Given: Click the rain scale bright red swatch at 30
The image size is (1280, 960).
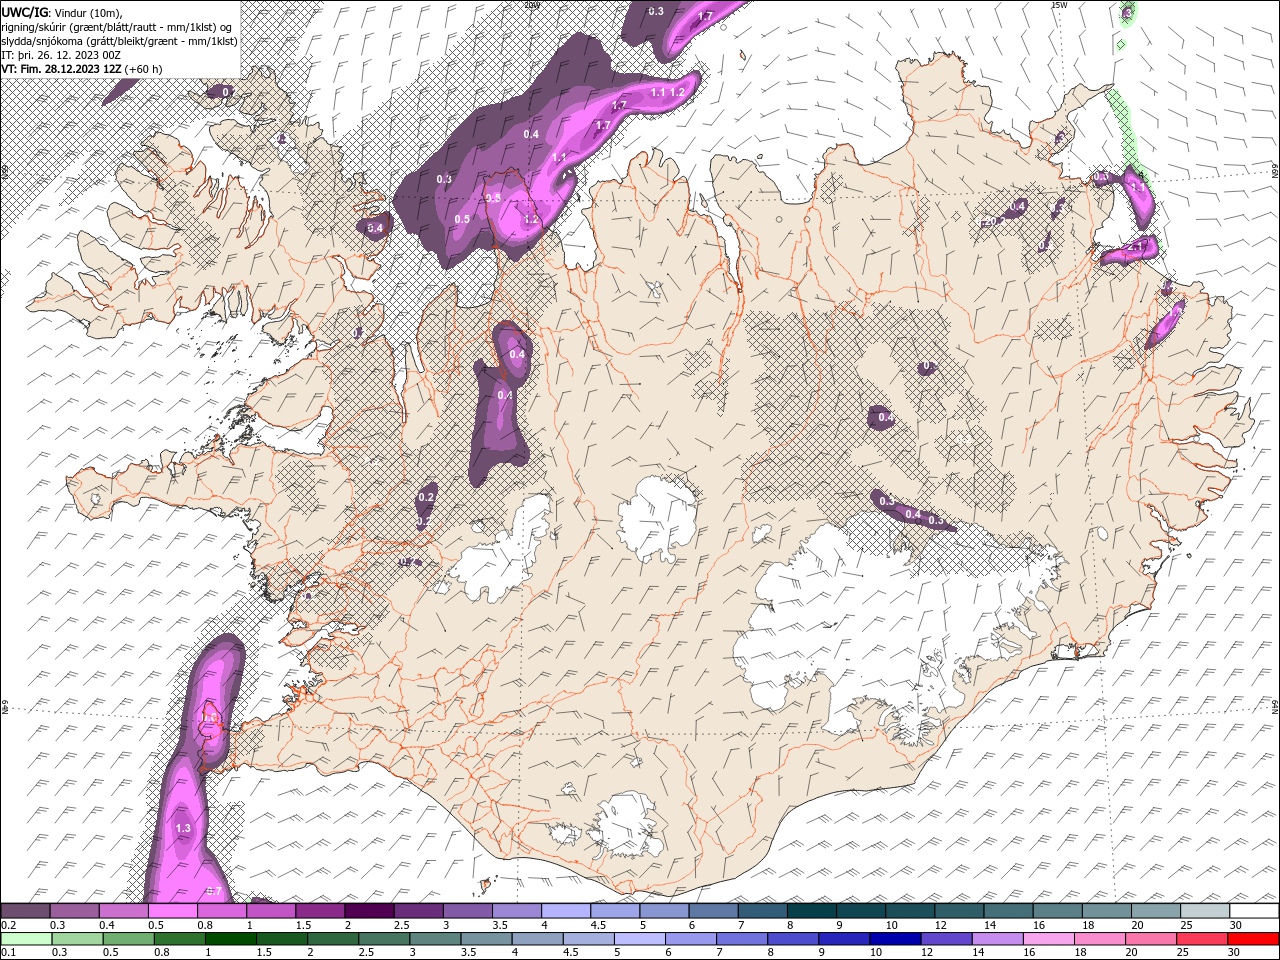Looking at the screenshot, I should click(1254, 939).
